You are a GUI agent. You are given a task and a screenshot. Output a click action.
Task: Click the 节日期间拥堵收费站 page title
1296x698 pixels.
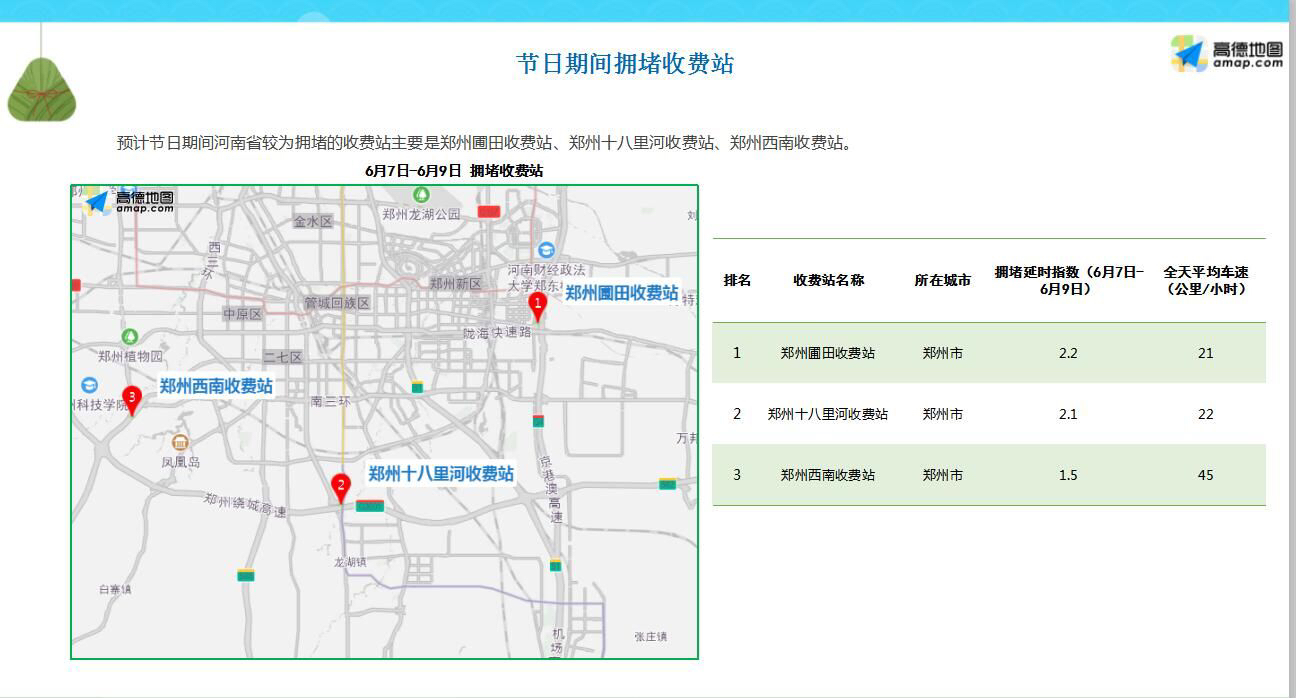(625, 64)
